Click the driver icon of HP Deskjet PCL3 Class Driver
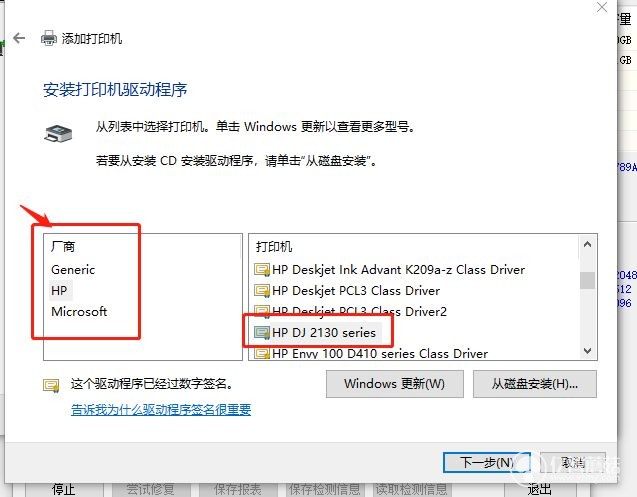637x497 pixels. coord(262,291)
